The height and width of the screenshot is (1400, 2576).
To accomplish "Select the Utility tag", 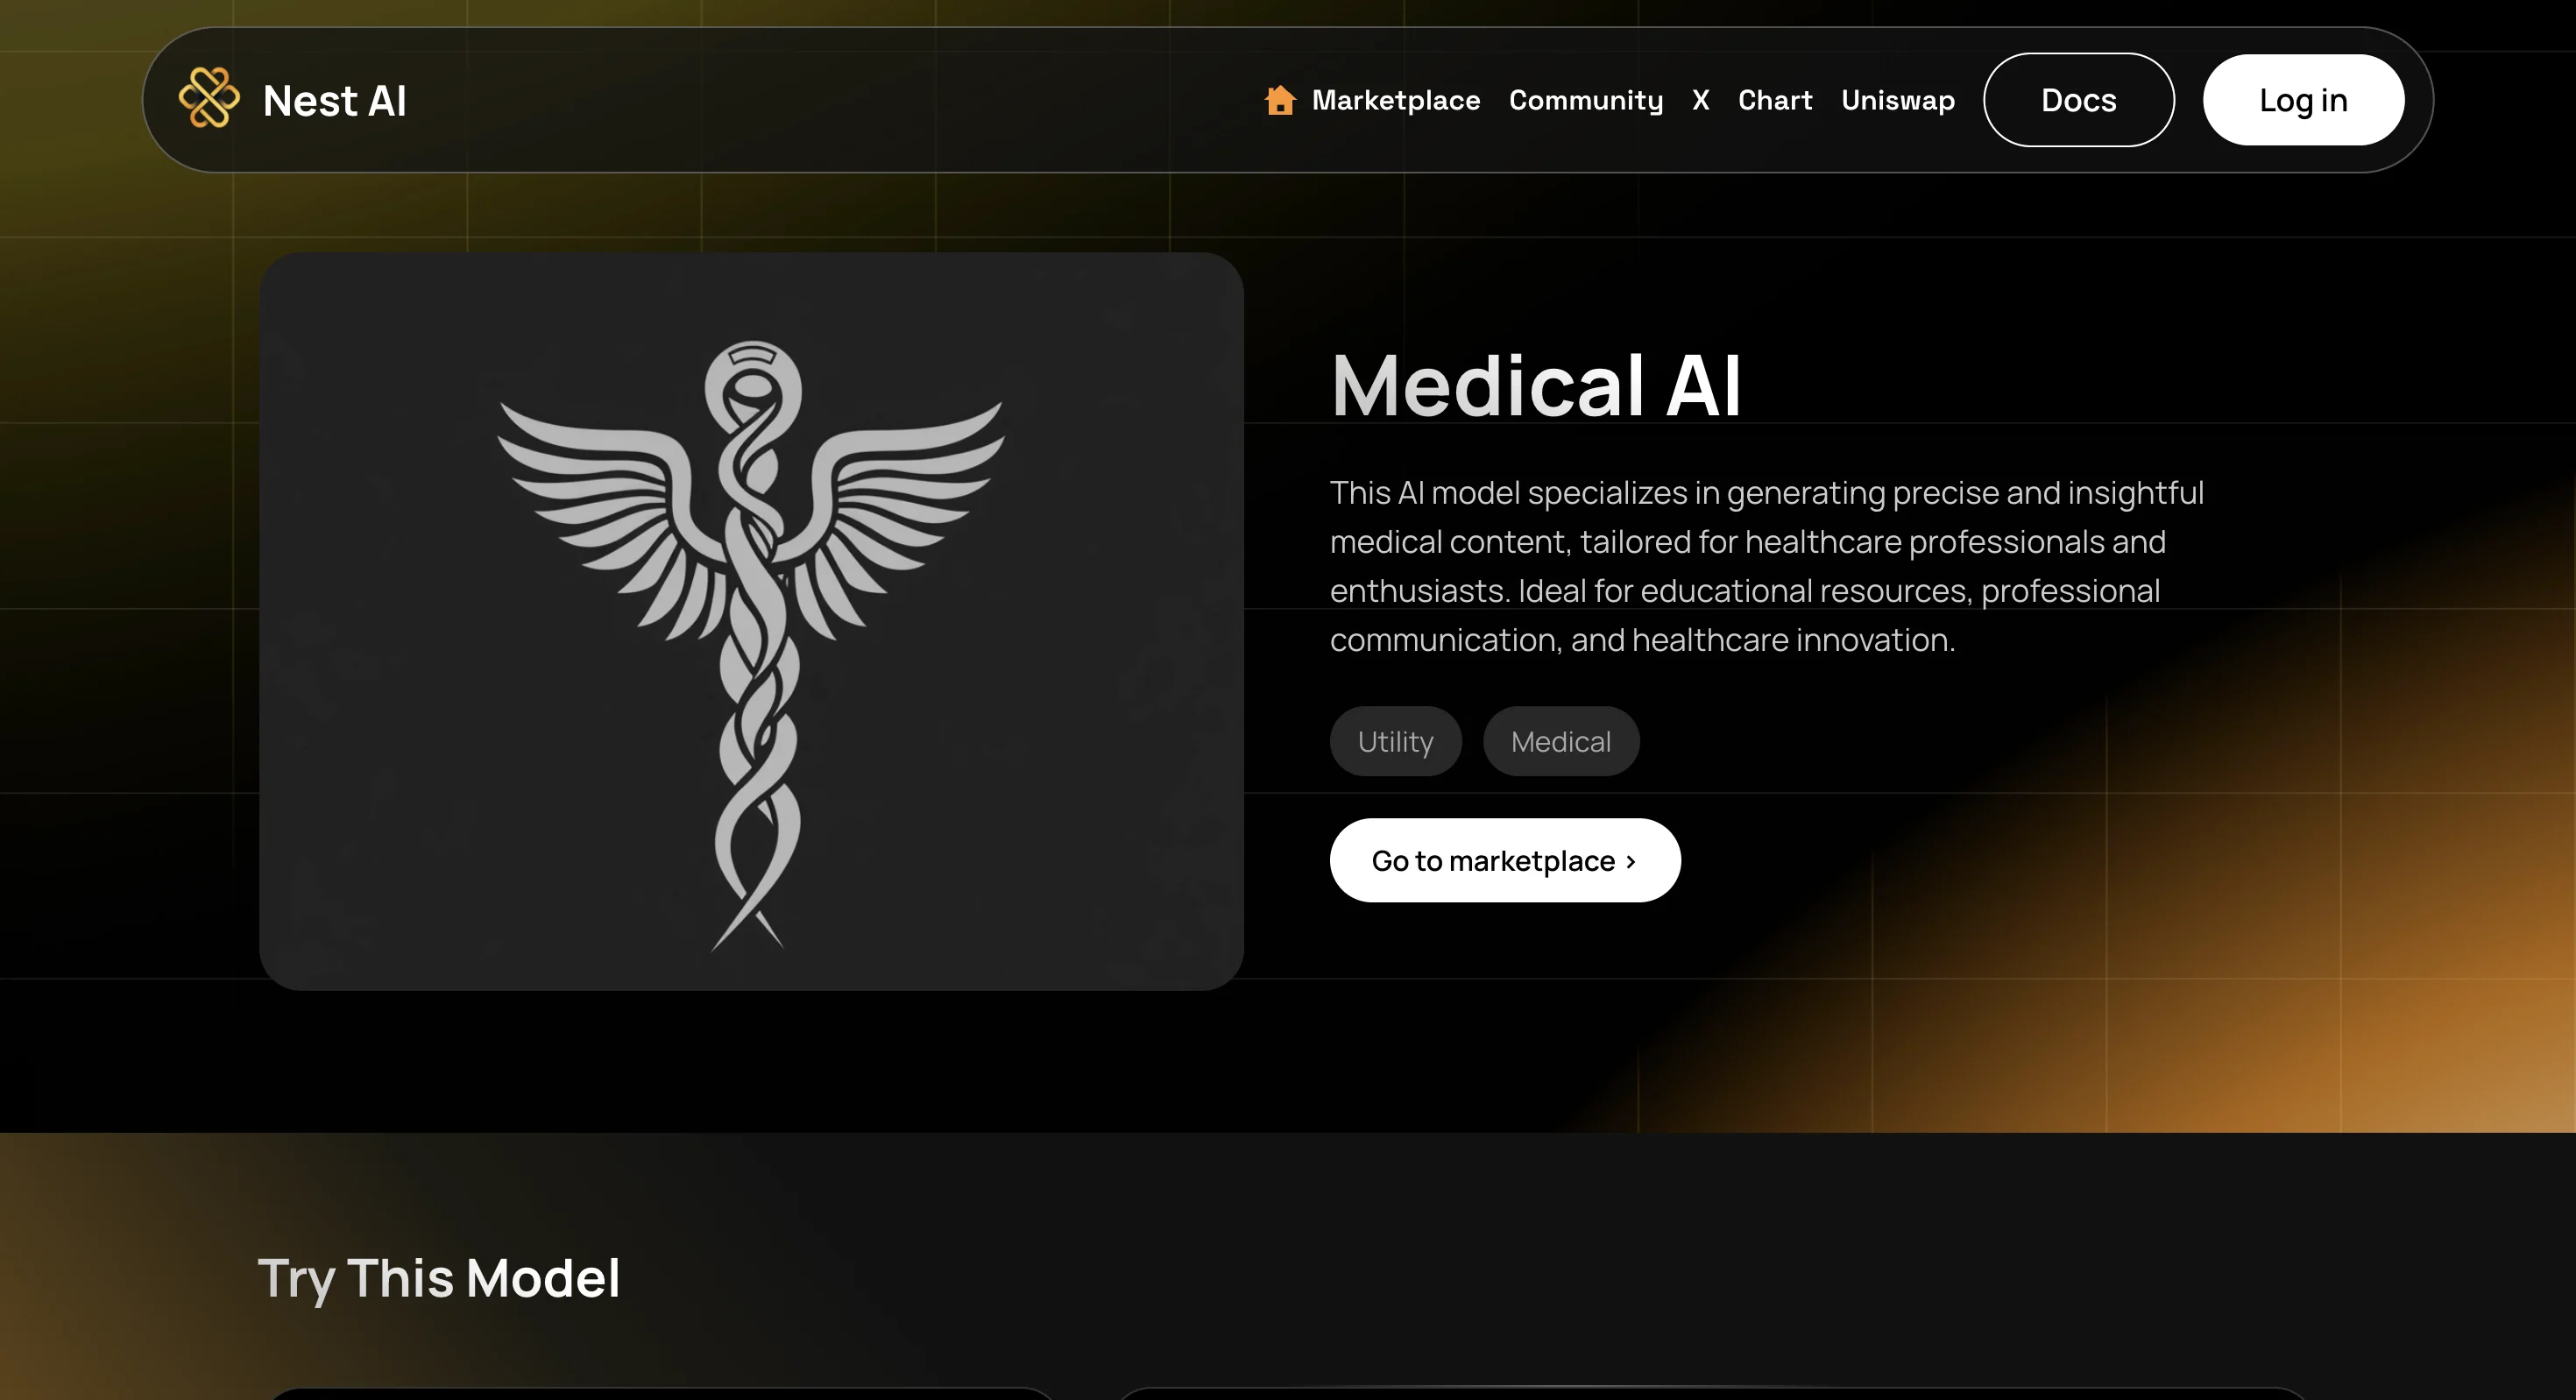I will 1395,741.
